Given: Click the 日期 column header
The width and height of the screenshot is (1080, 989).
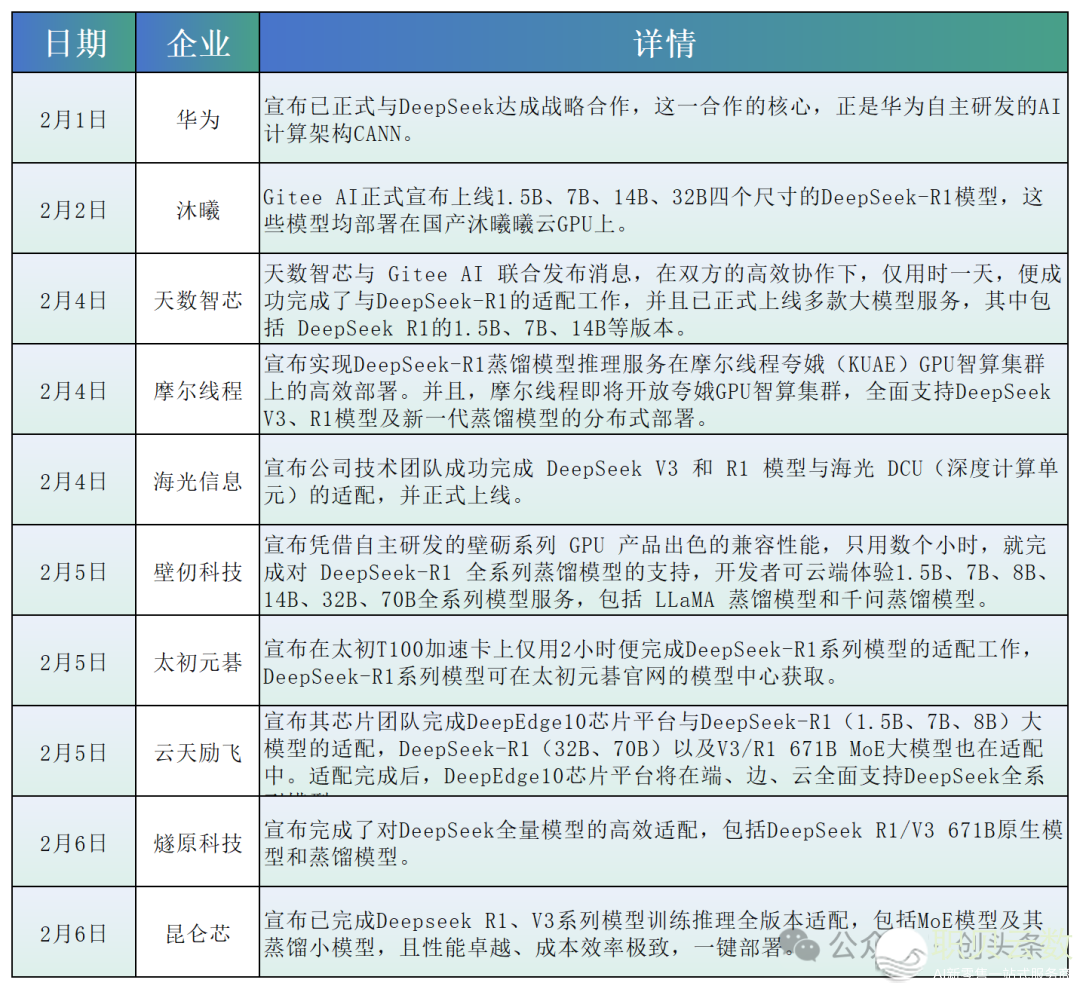Looking at the screenshot, I should click(x=74, y=44).
